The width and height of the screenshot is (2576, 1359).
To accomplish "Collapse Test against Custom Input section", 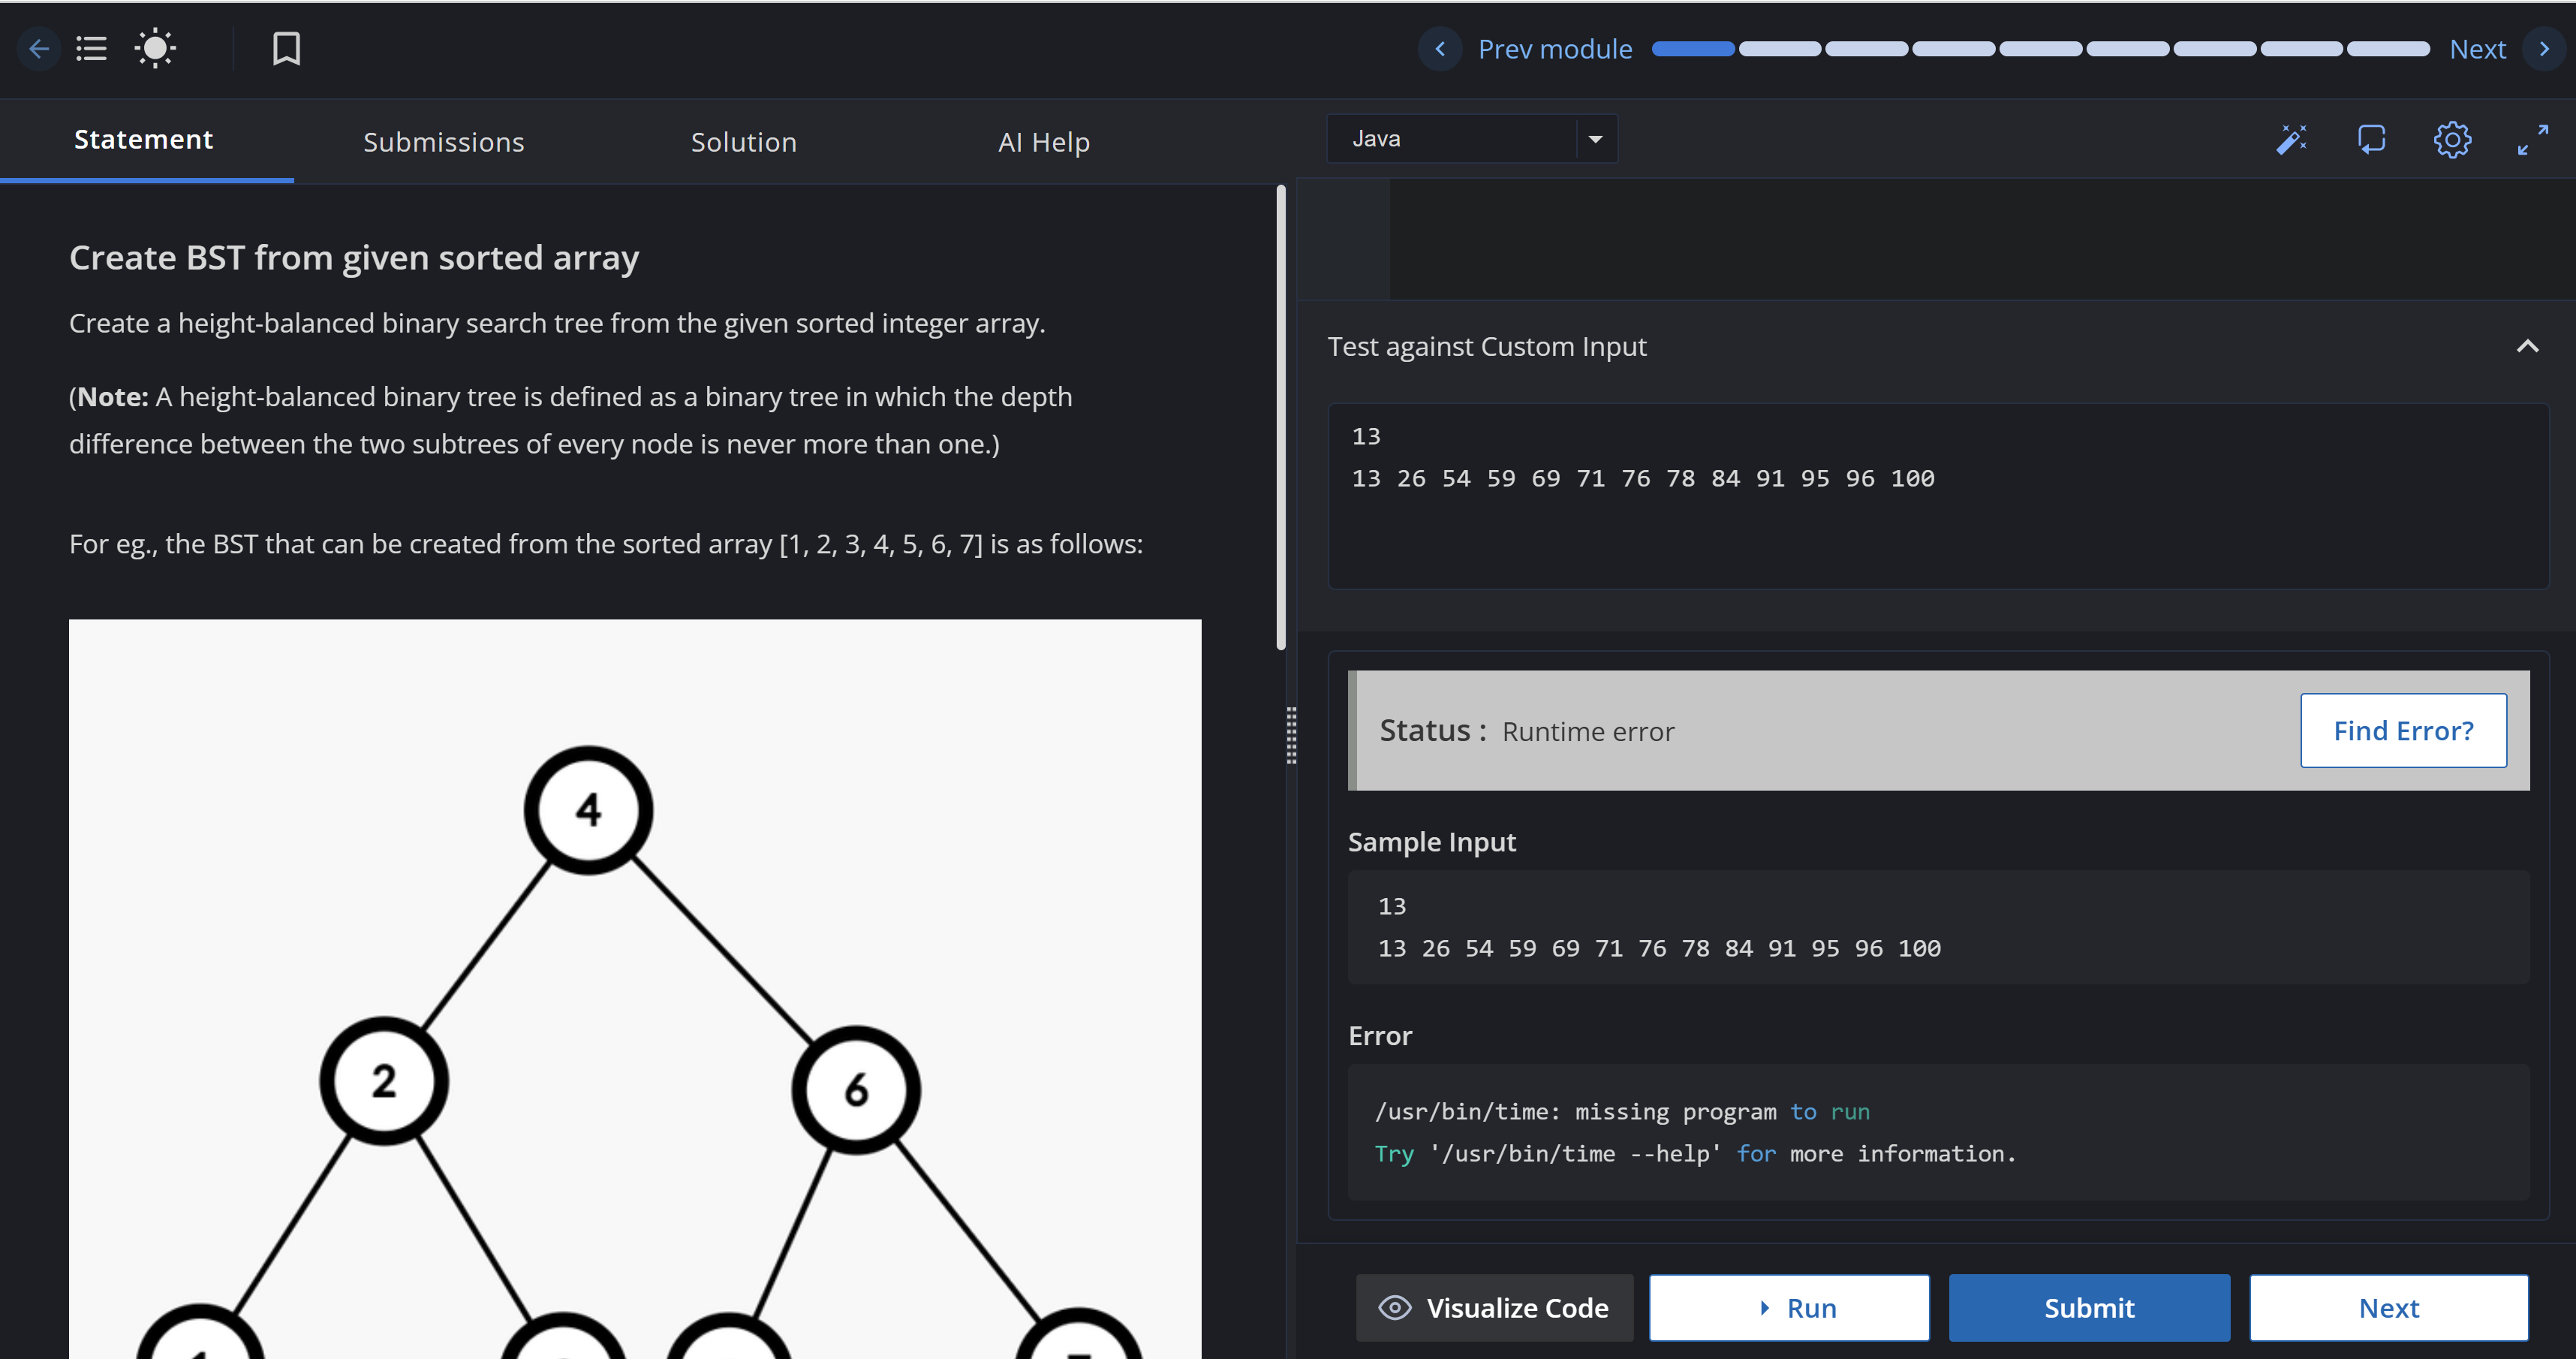I will point(2527,347).
